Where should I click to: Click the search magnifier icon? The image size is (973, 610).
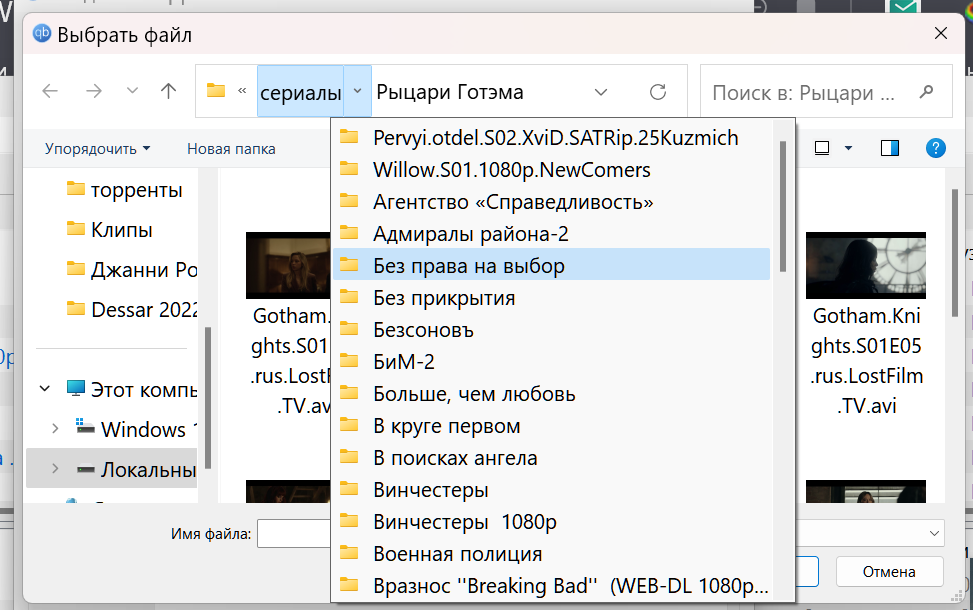(927, 92)
